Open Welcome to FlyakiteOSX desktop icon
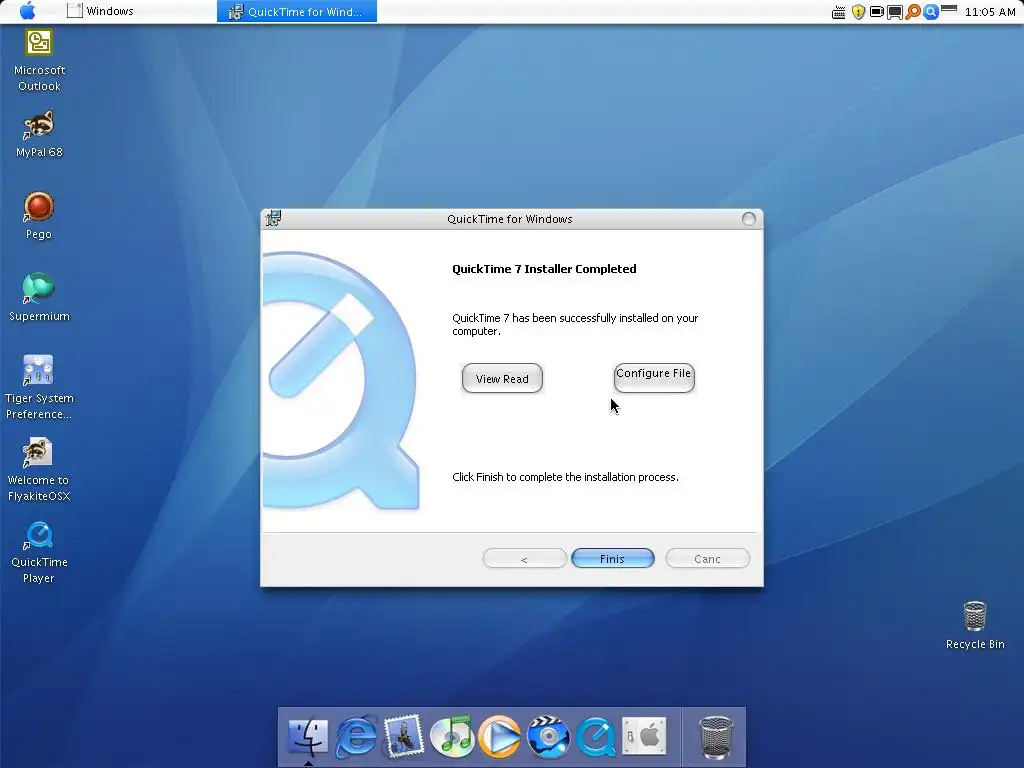This screenshot has width=1024, height=768. point(39,470)
